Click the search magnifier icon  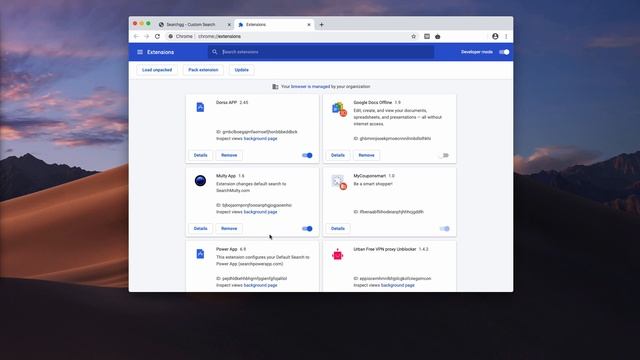(215, 52)
